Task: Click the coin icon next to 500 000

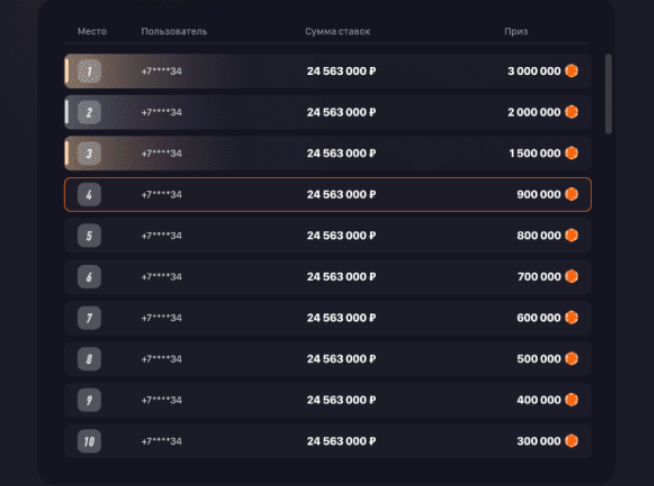Action: [x=571, y=358]
